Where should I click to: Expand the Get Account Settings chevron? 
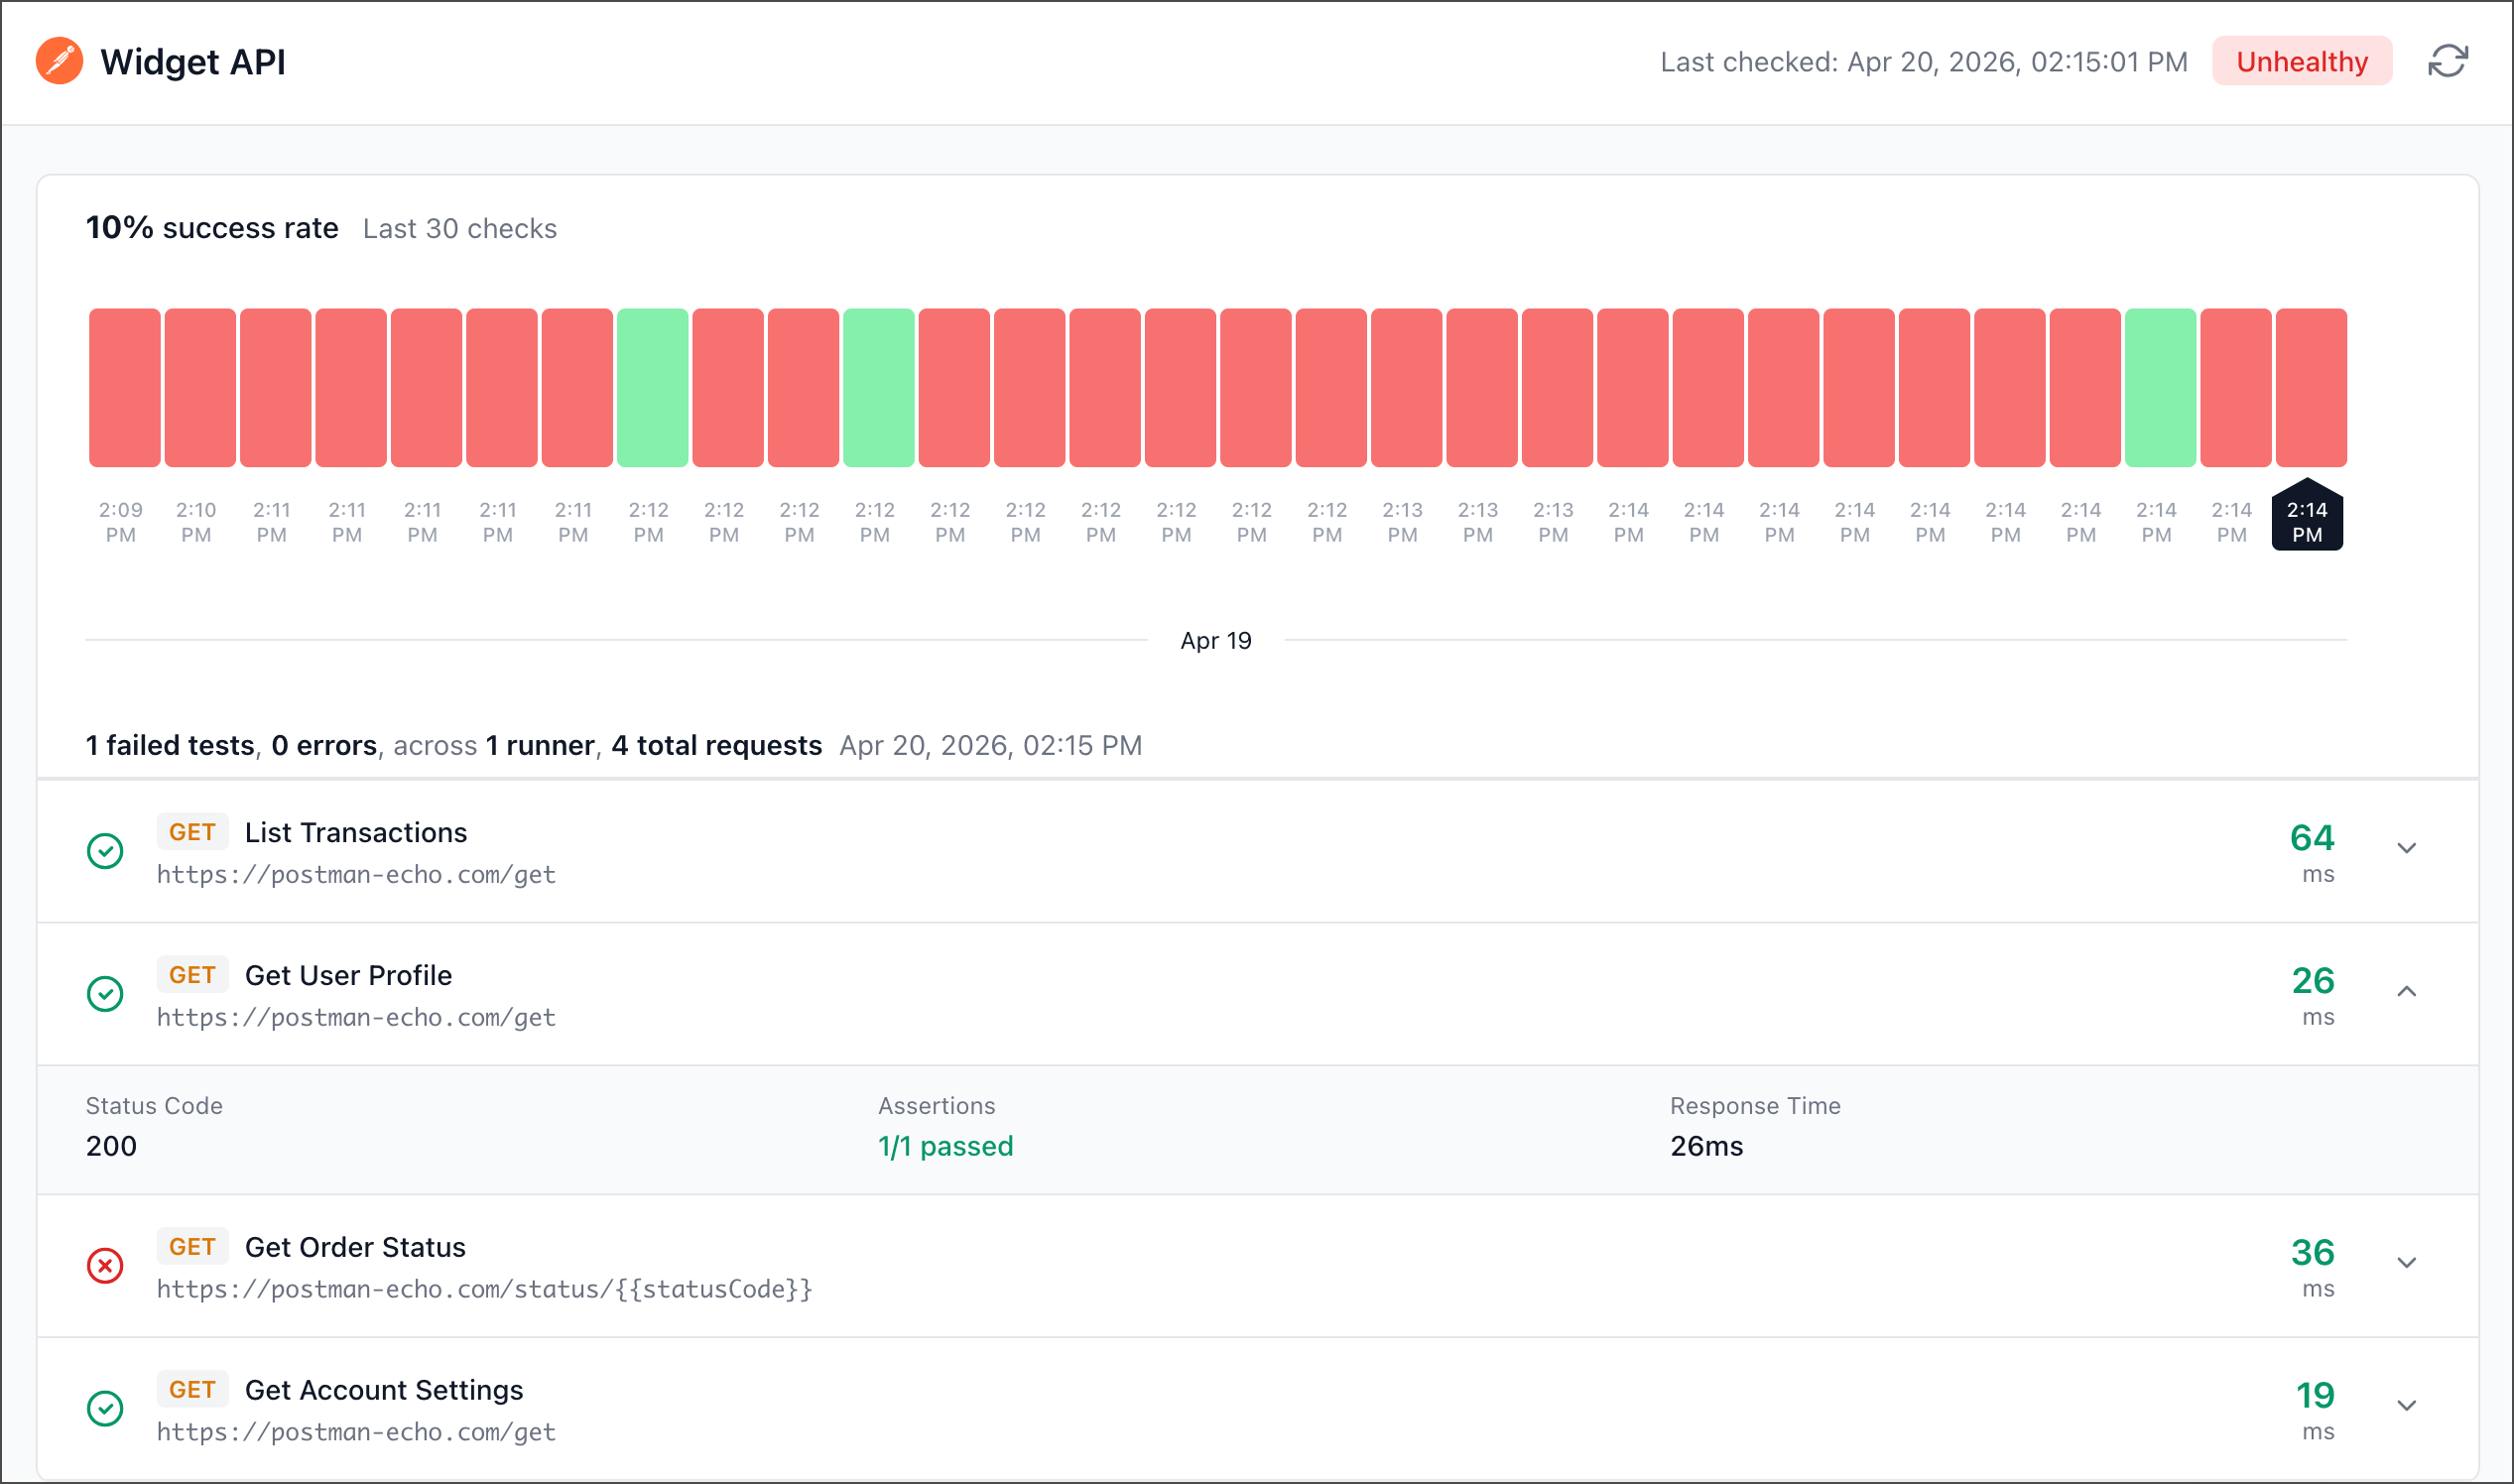point(2406,1407)
